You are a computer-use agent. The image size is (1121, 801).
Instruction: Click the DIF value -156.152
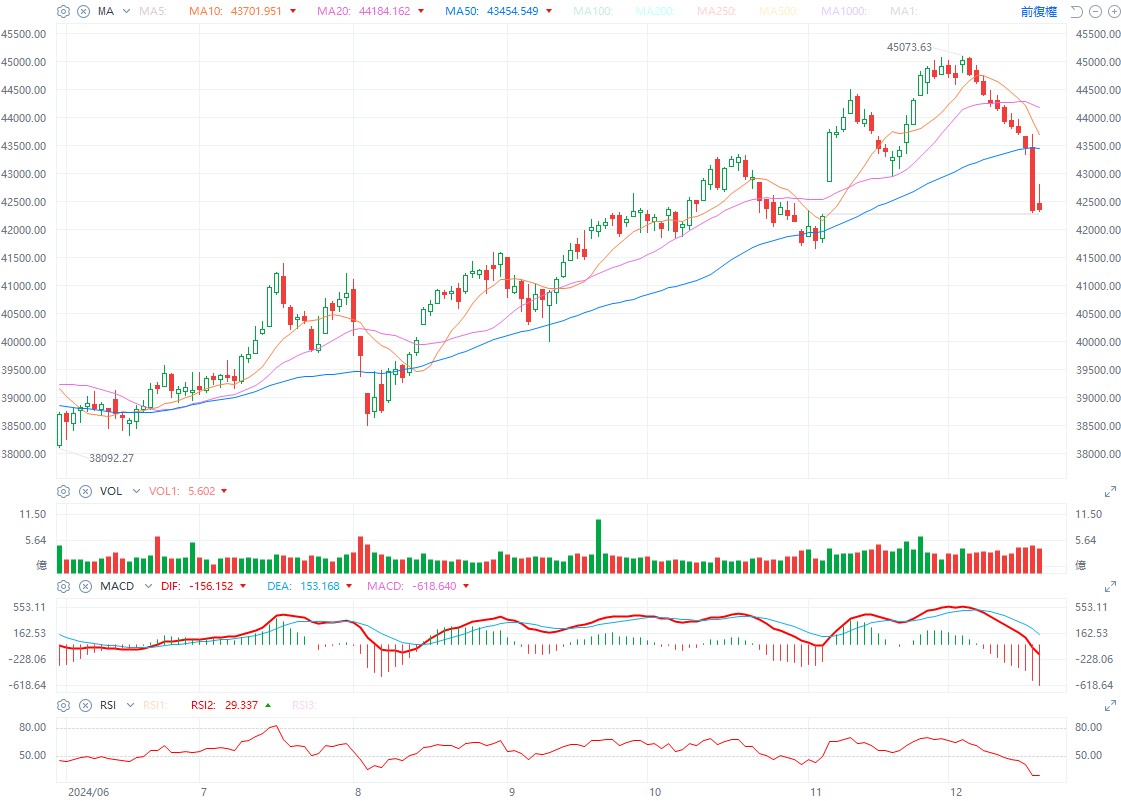click(x=212, y=586)
